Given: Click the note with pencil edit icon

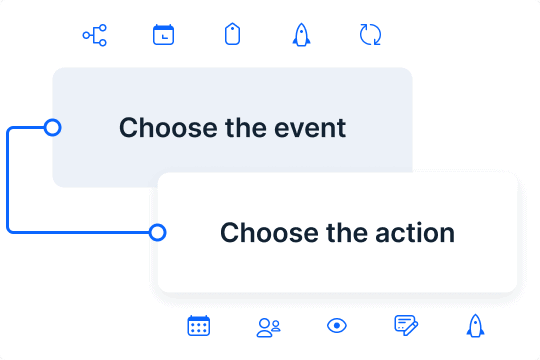Looking at the screenshot, I should [406, 325].
